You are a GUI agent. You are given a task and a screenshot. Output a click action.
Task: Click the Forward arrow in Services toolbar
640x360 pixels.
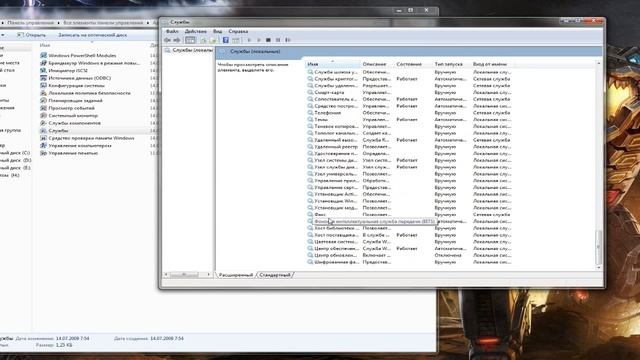(177, 40)
